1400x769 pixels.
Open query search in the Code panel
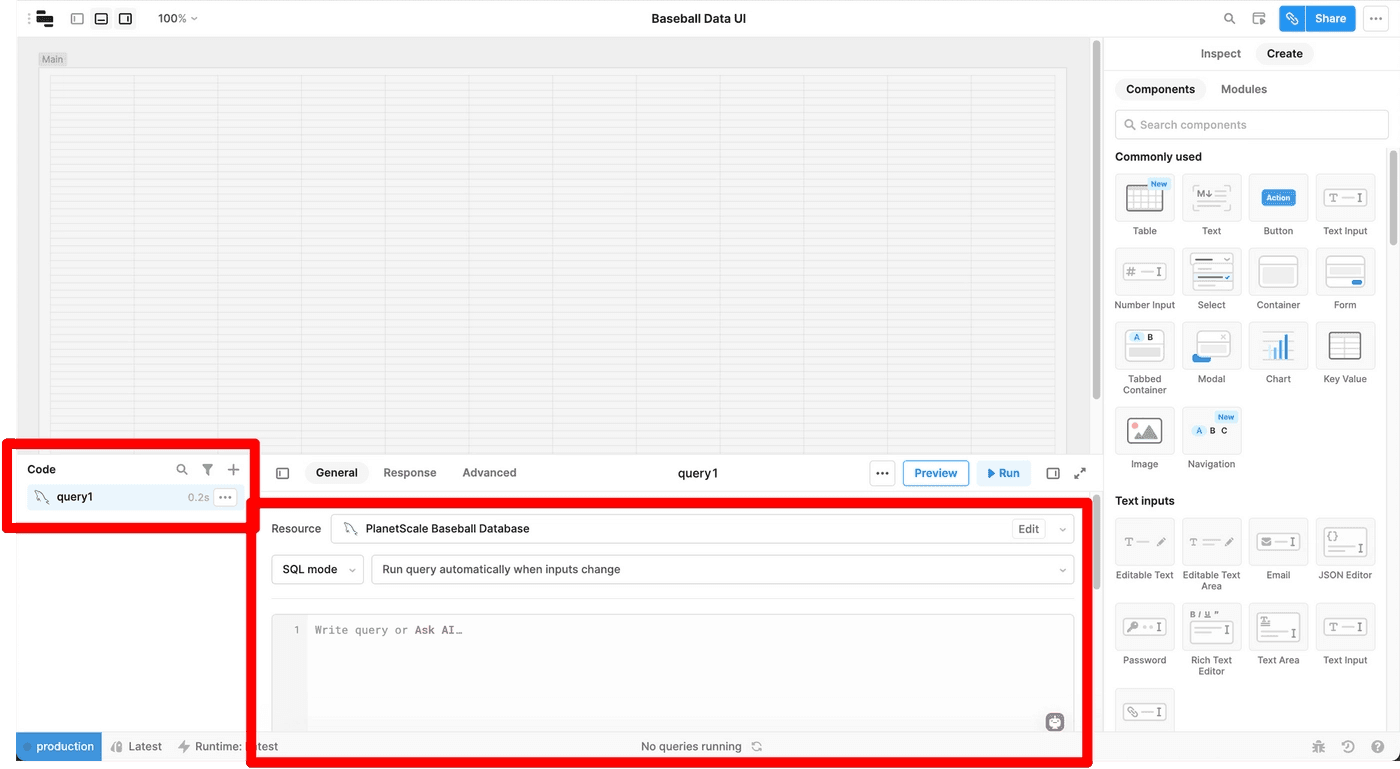pos(181,468)
